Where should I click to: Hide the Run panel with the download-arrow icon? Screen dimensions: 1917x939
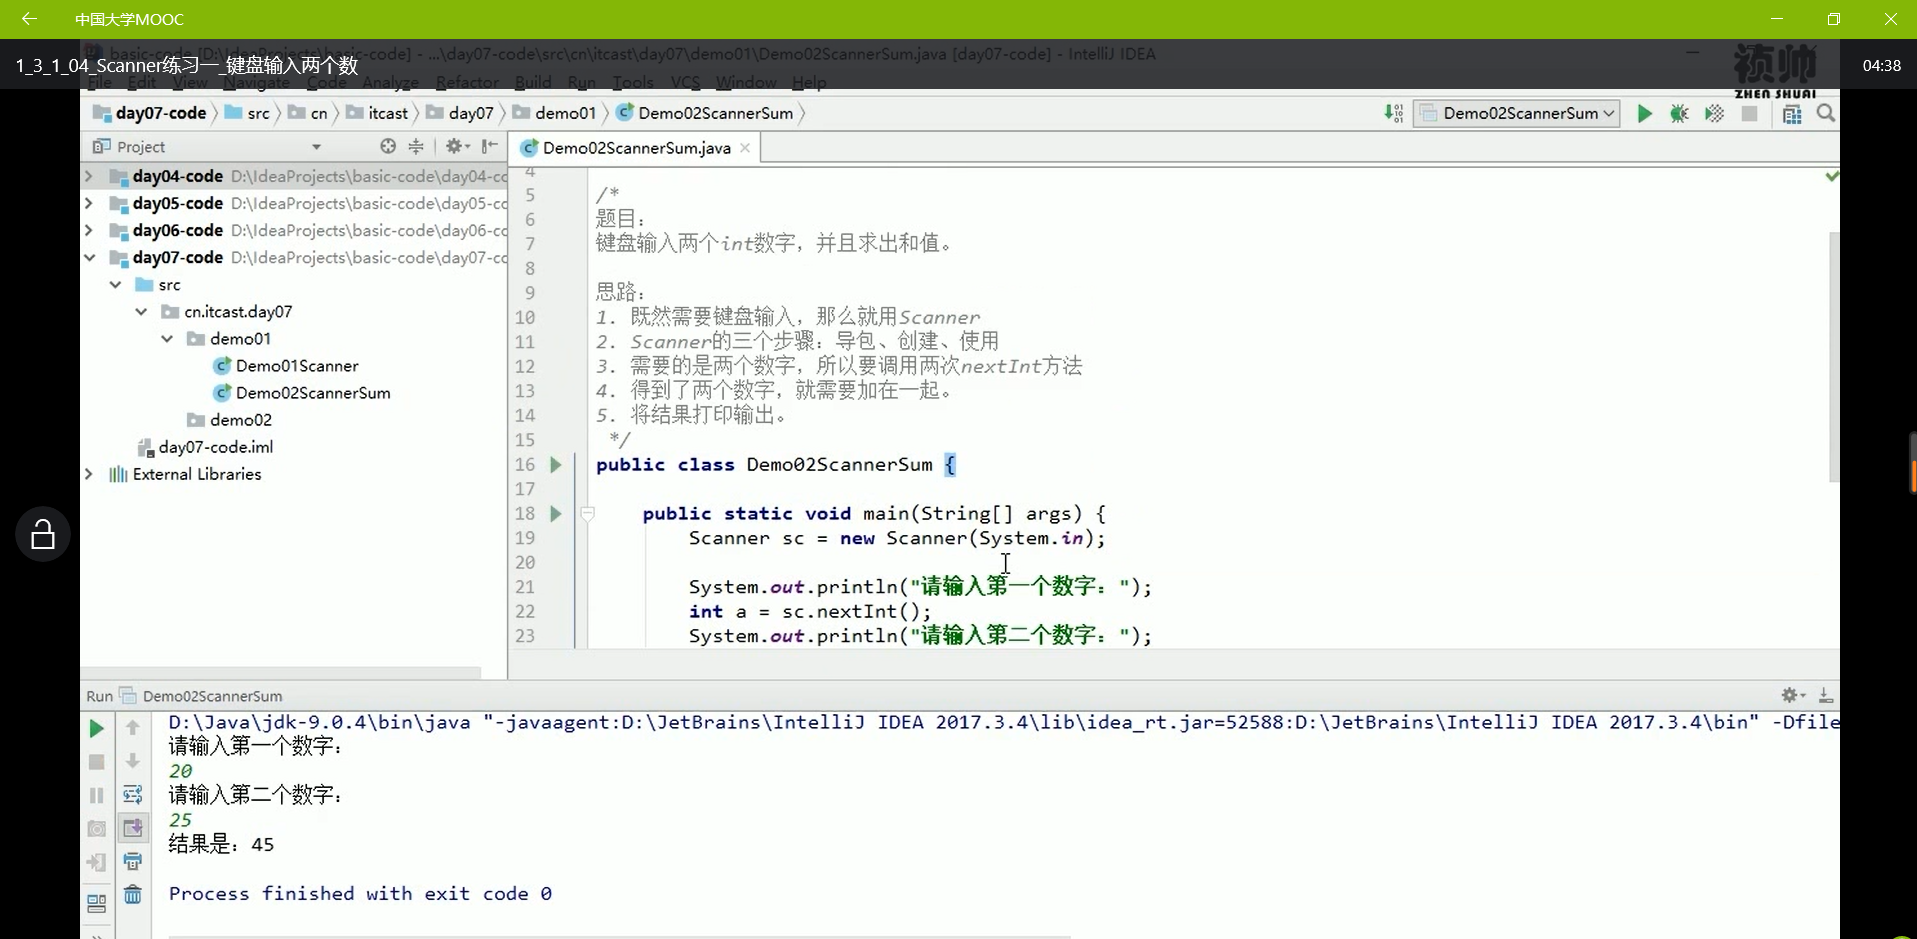(x=1825, y=695)
